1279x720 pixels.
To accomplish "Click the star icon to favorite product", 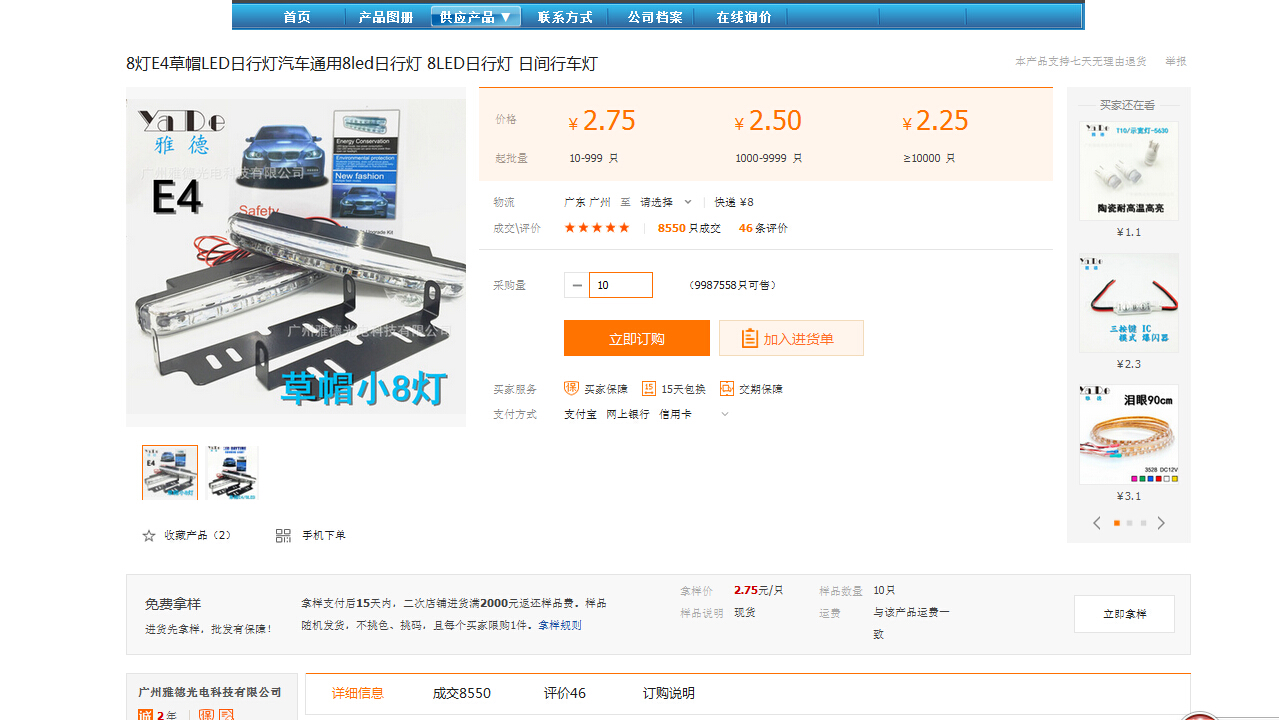I will (x=149, y=536).
